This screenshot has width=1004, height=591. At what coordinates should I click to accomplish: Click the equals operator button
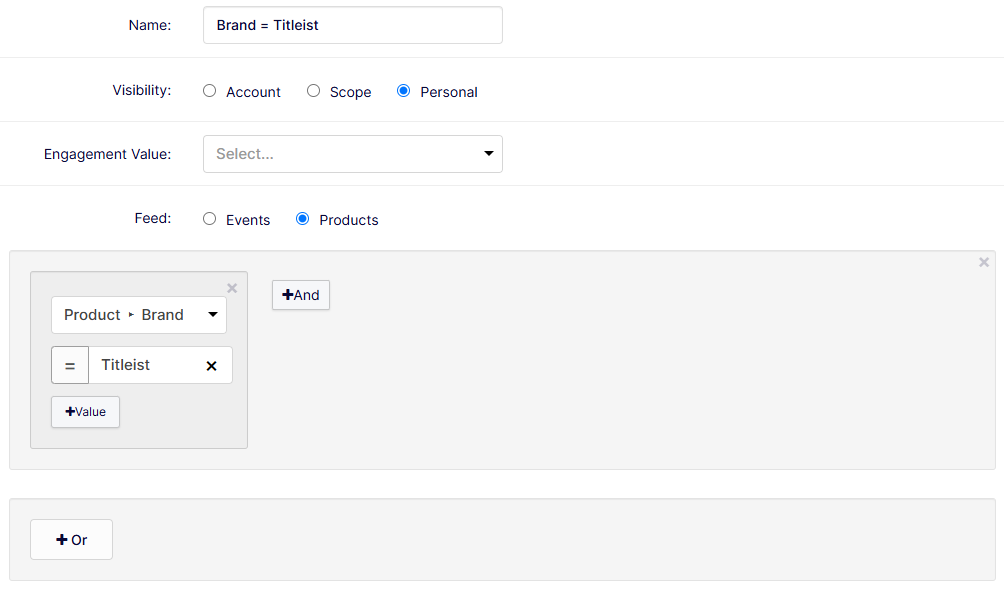[x=70, y=366]
